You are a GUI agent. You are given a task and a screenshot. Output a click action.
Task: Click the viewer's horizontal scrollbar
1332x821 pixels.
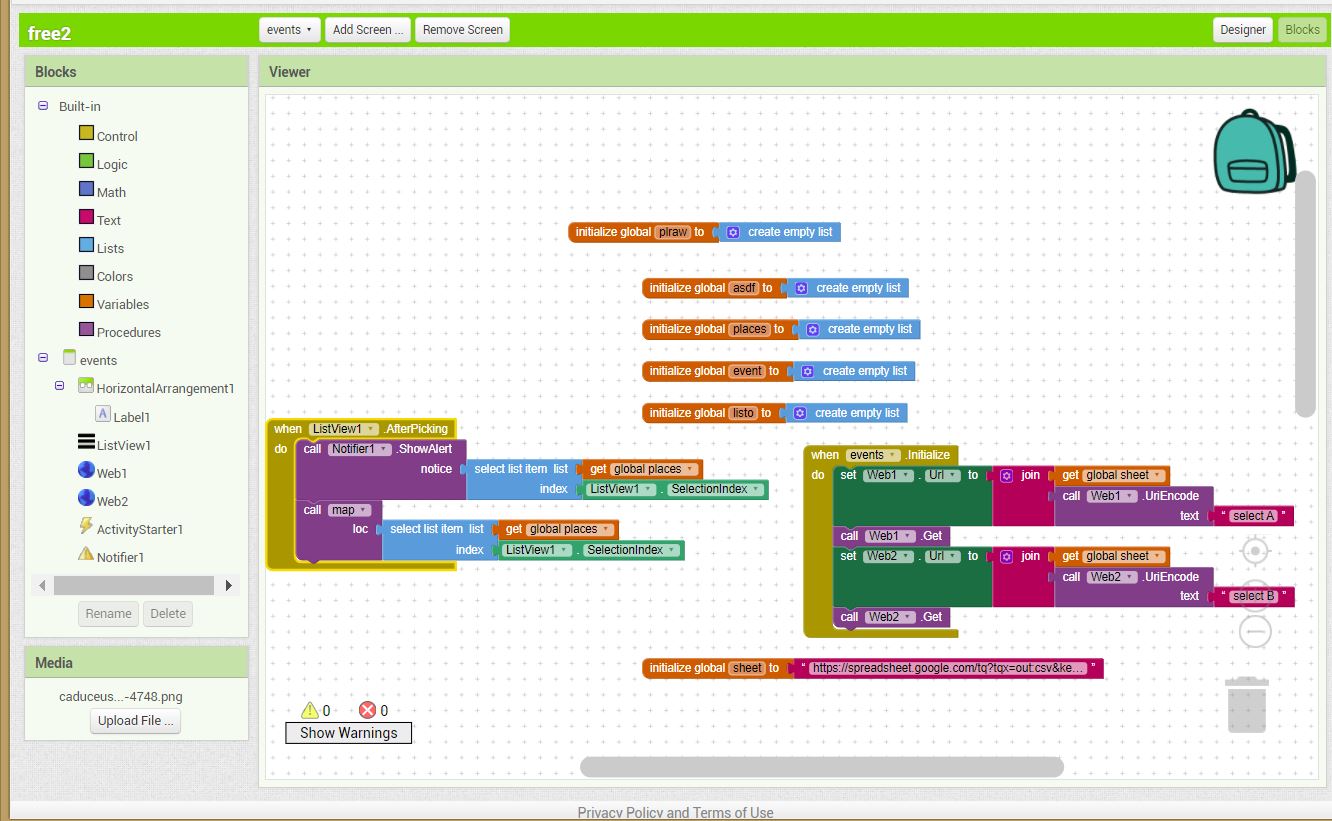click(821, 767)
